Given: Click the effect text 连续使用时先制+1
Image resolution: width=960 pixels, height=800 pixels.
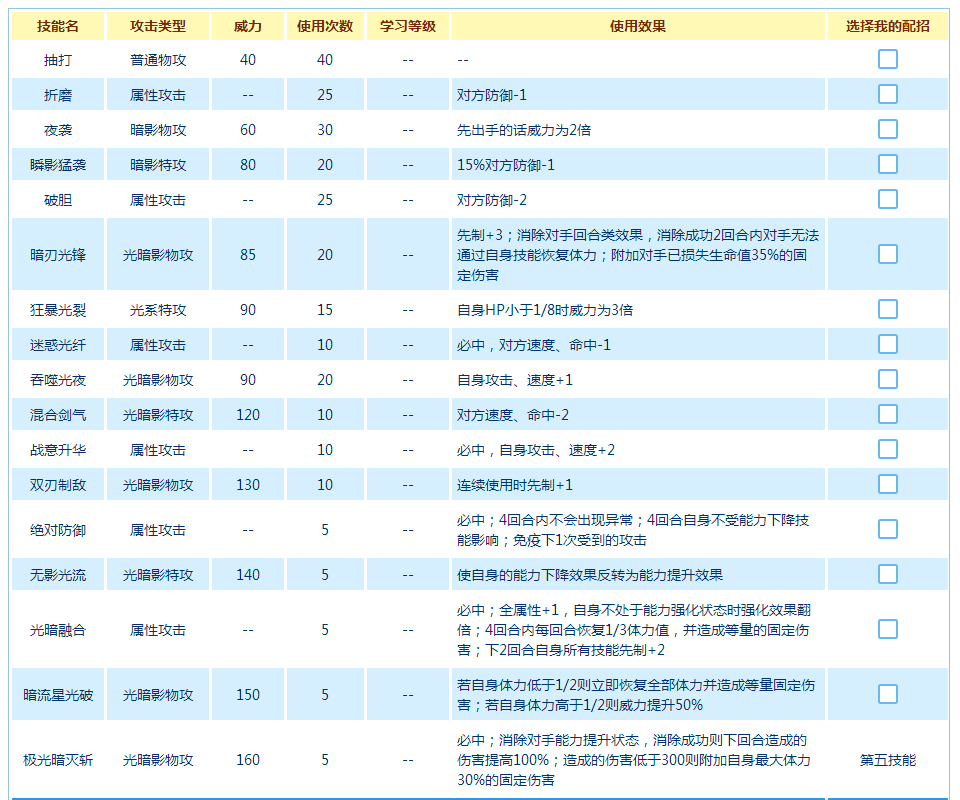Looking at the screenshot, I should 514,485.
